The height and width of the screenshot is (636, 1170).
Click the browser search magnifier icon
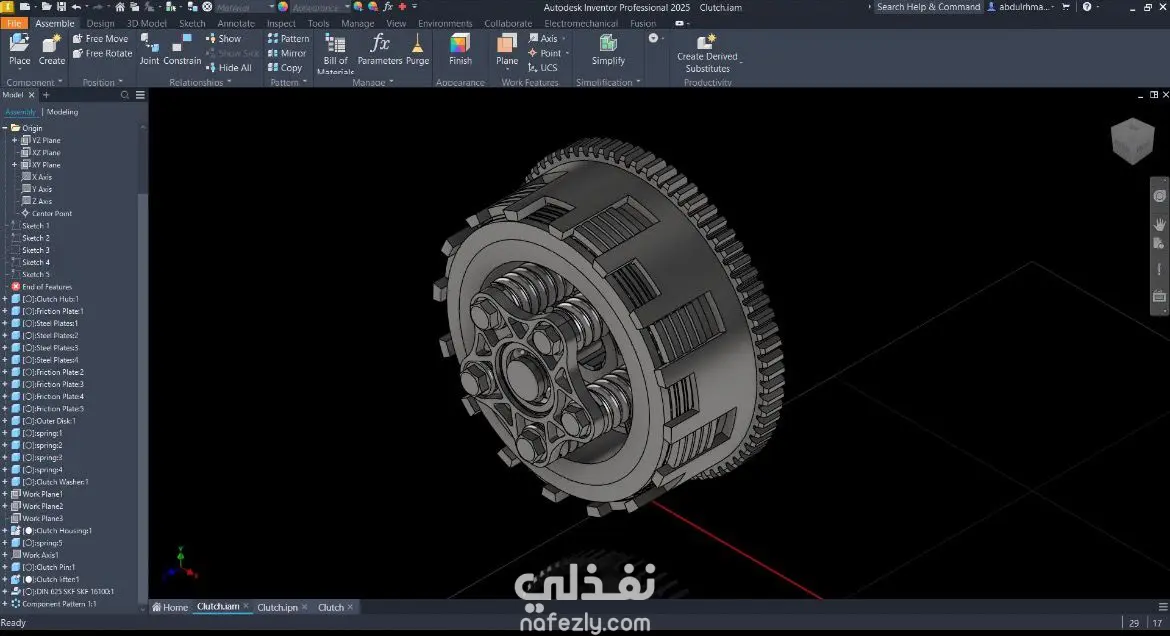[x=125, y=95]
